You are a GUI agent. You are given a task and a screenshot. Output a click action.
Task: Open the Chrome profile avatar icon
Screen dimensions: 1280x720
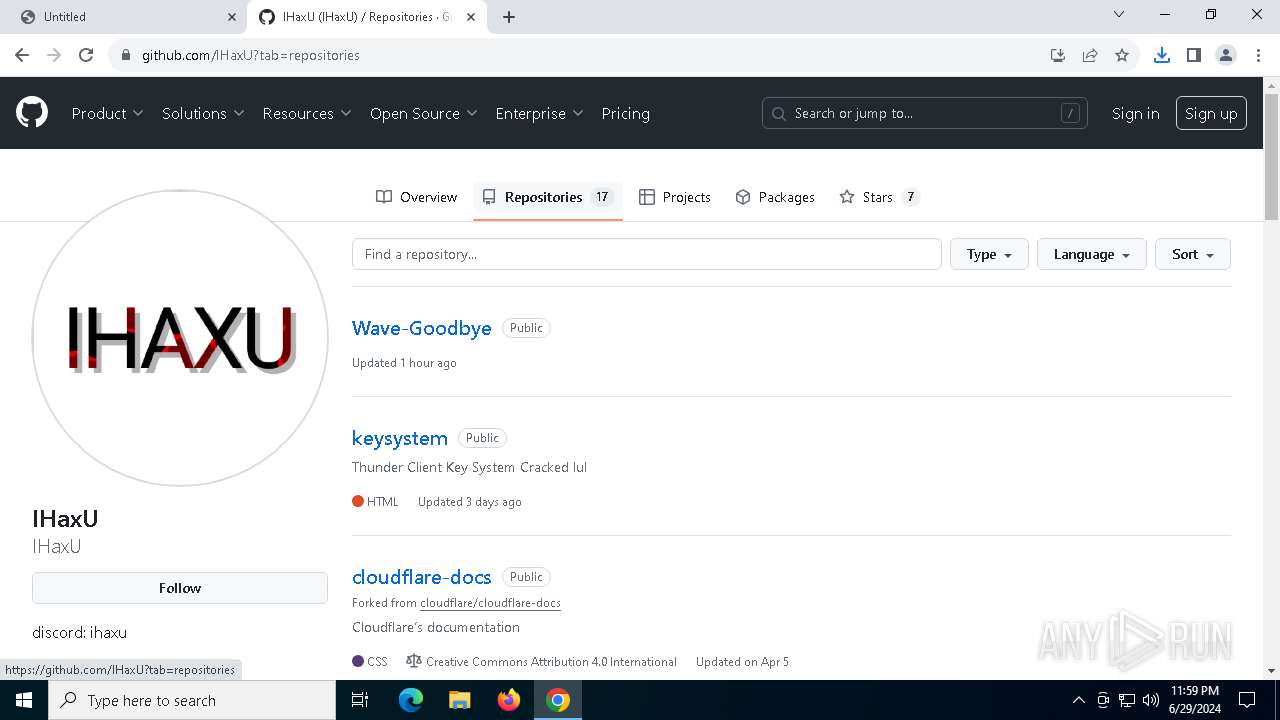click(1226, 55)
